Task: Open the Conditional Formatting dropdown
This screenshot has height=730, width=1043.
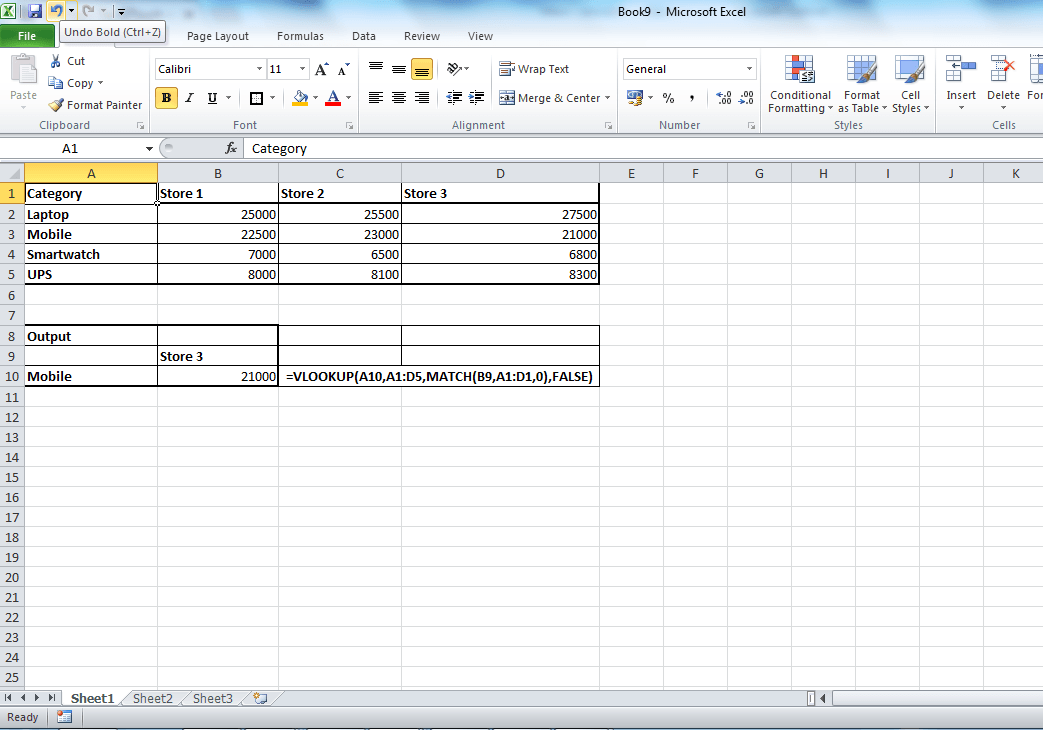Action: click(800, 85)
